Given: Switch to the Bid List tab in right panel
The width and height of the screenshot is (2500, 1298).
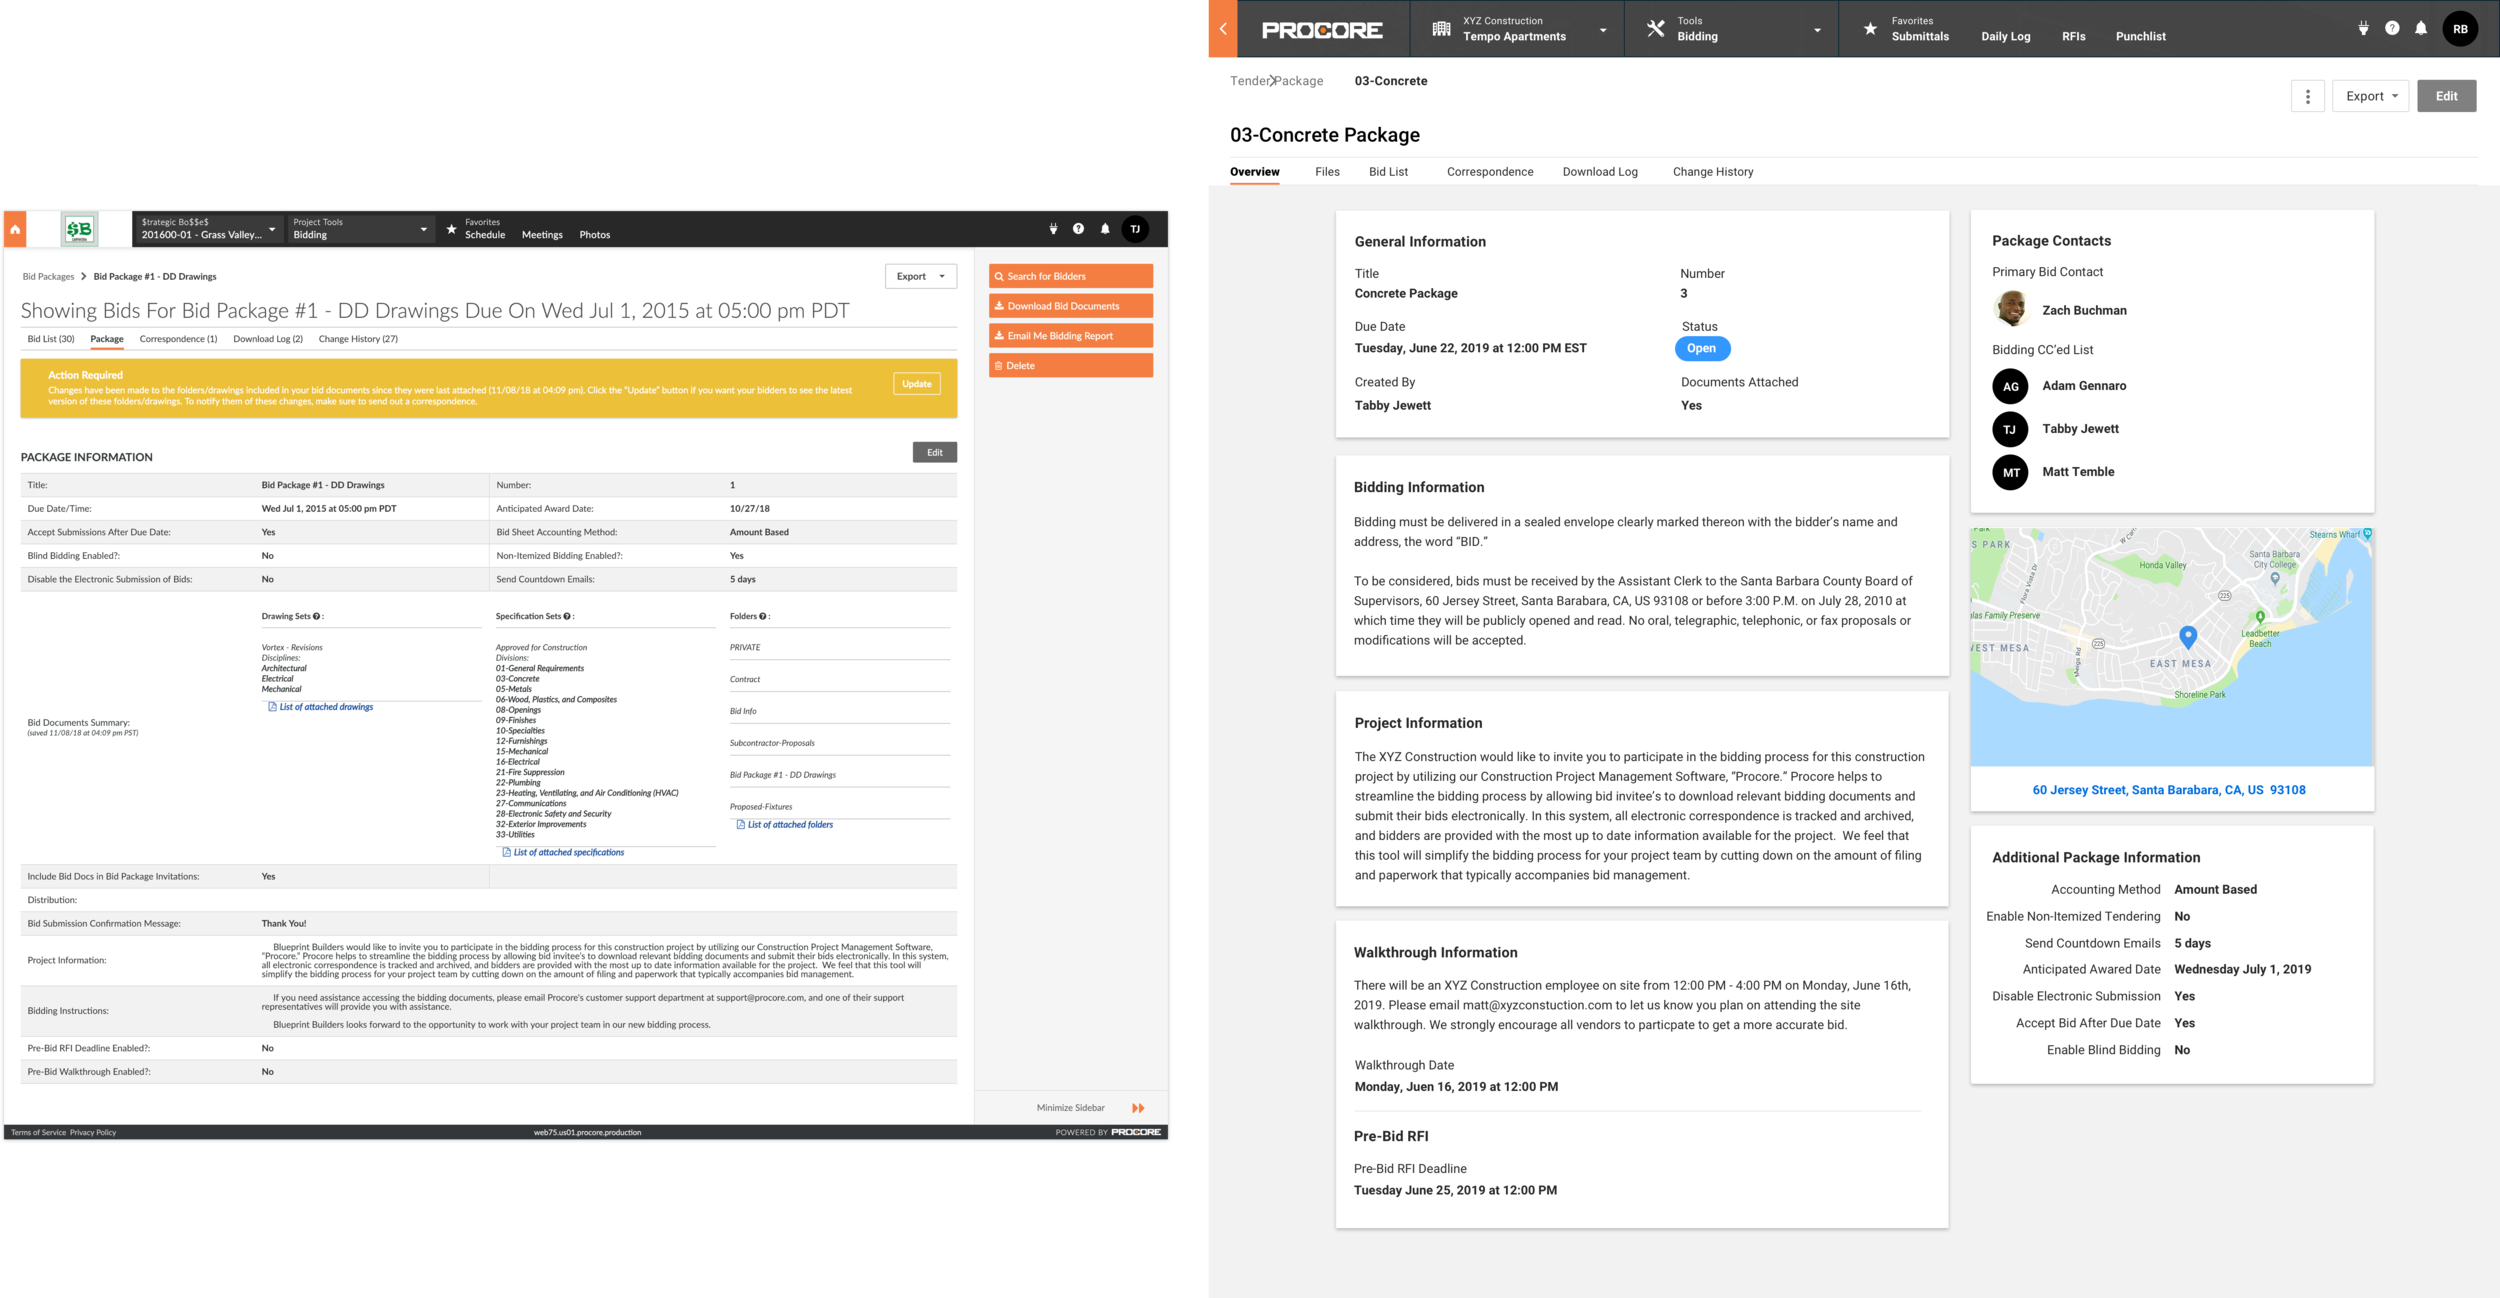Looking at the screenshot, I should click(1388, 172).
